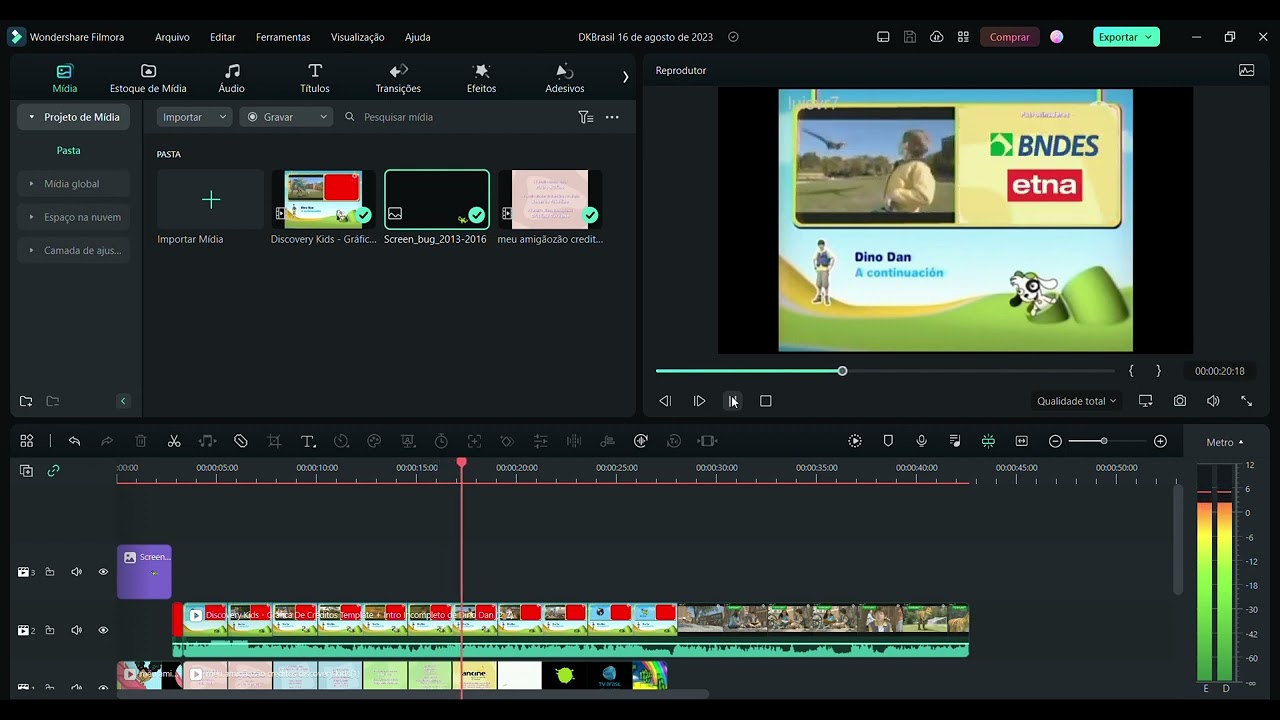Zoom out the timeline

coord(1055,441)
